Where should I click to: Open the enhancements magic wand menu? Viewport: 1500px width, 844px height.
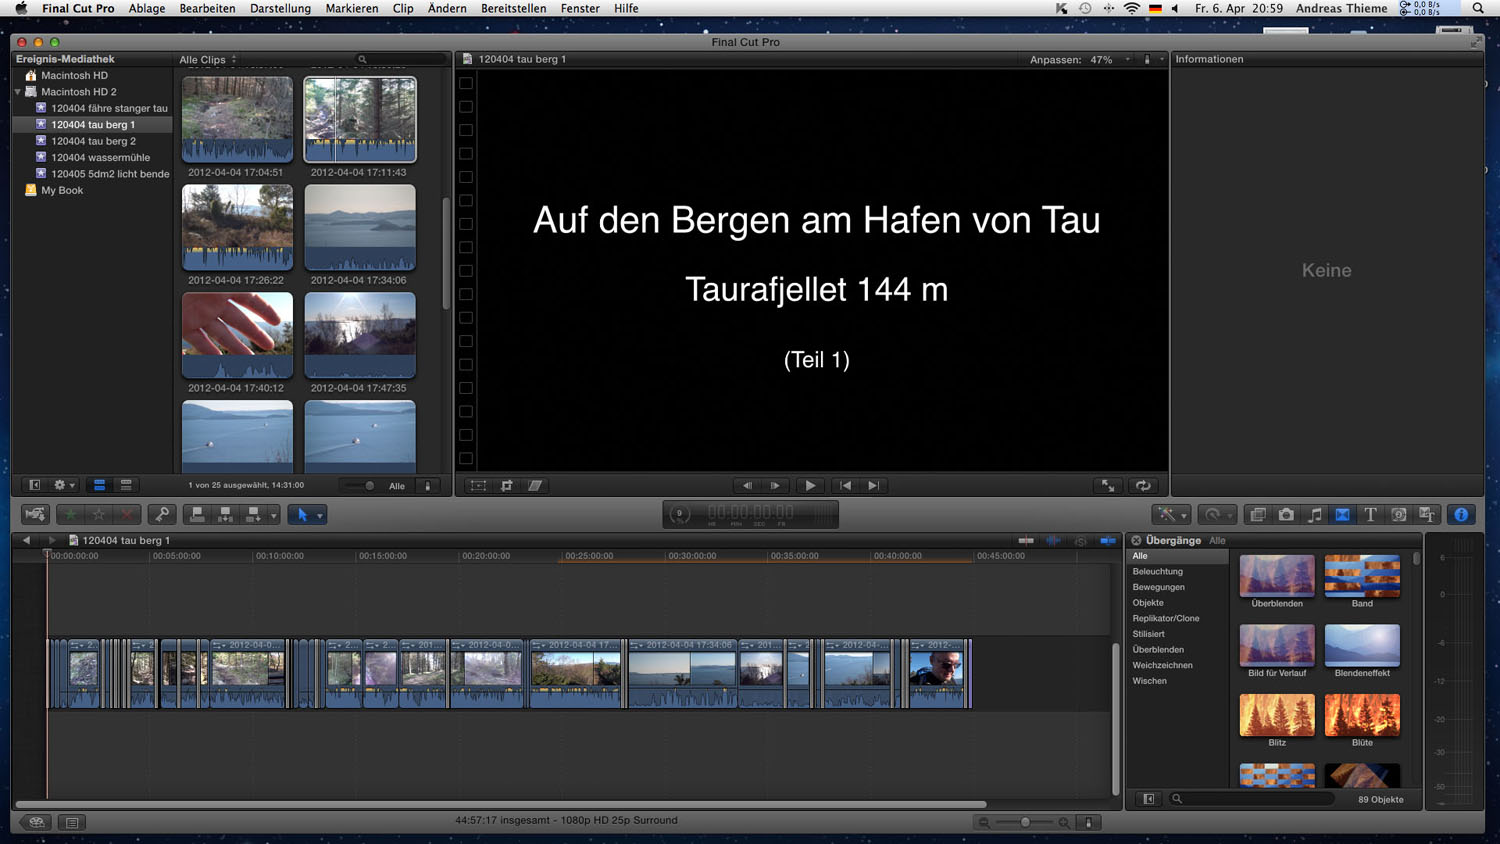point(1170,514)
